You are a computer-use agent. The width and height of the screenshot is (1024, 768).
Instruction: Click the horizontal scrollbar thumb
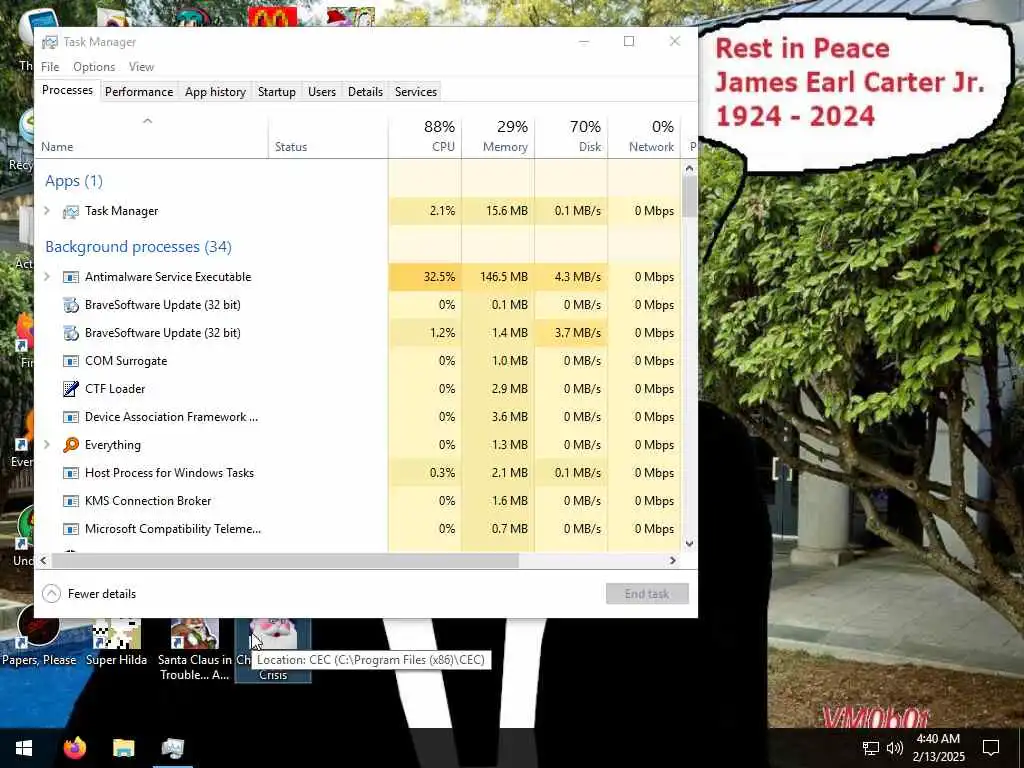(x=285, y=560)
